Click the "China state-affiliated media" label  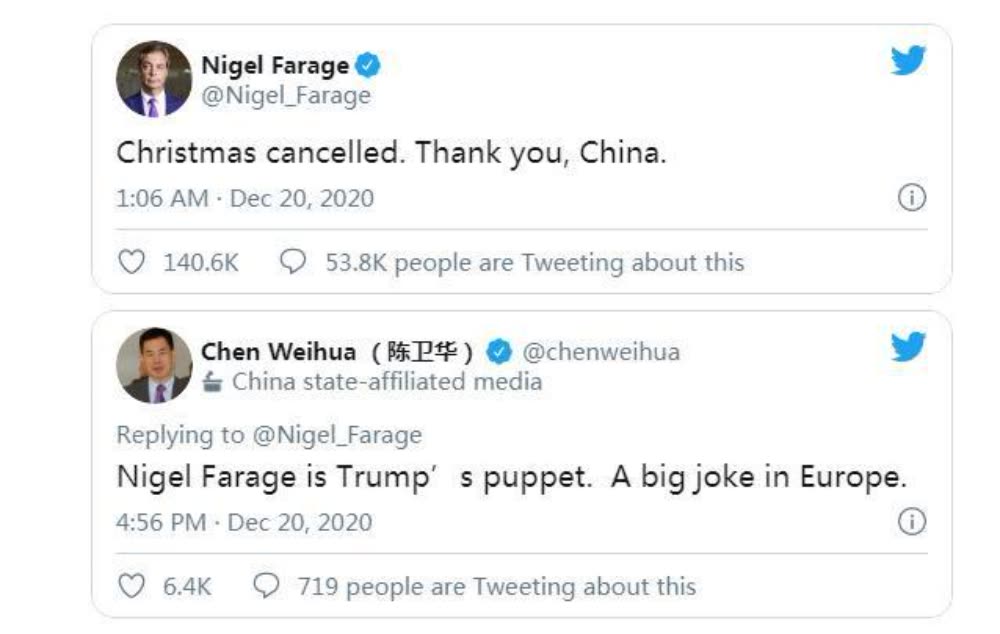pyautogui.click(x=387, y=381)
